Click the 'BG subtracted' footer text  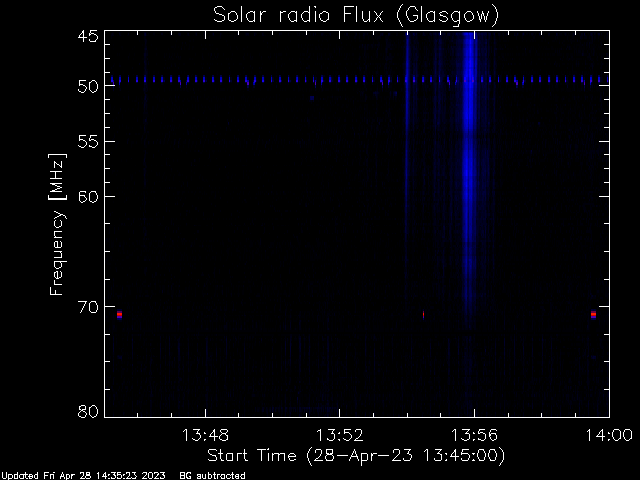click(212, 476)
